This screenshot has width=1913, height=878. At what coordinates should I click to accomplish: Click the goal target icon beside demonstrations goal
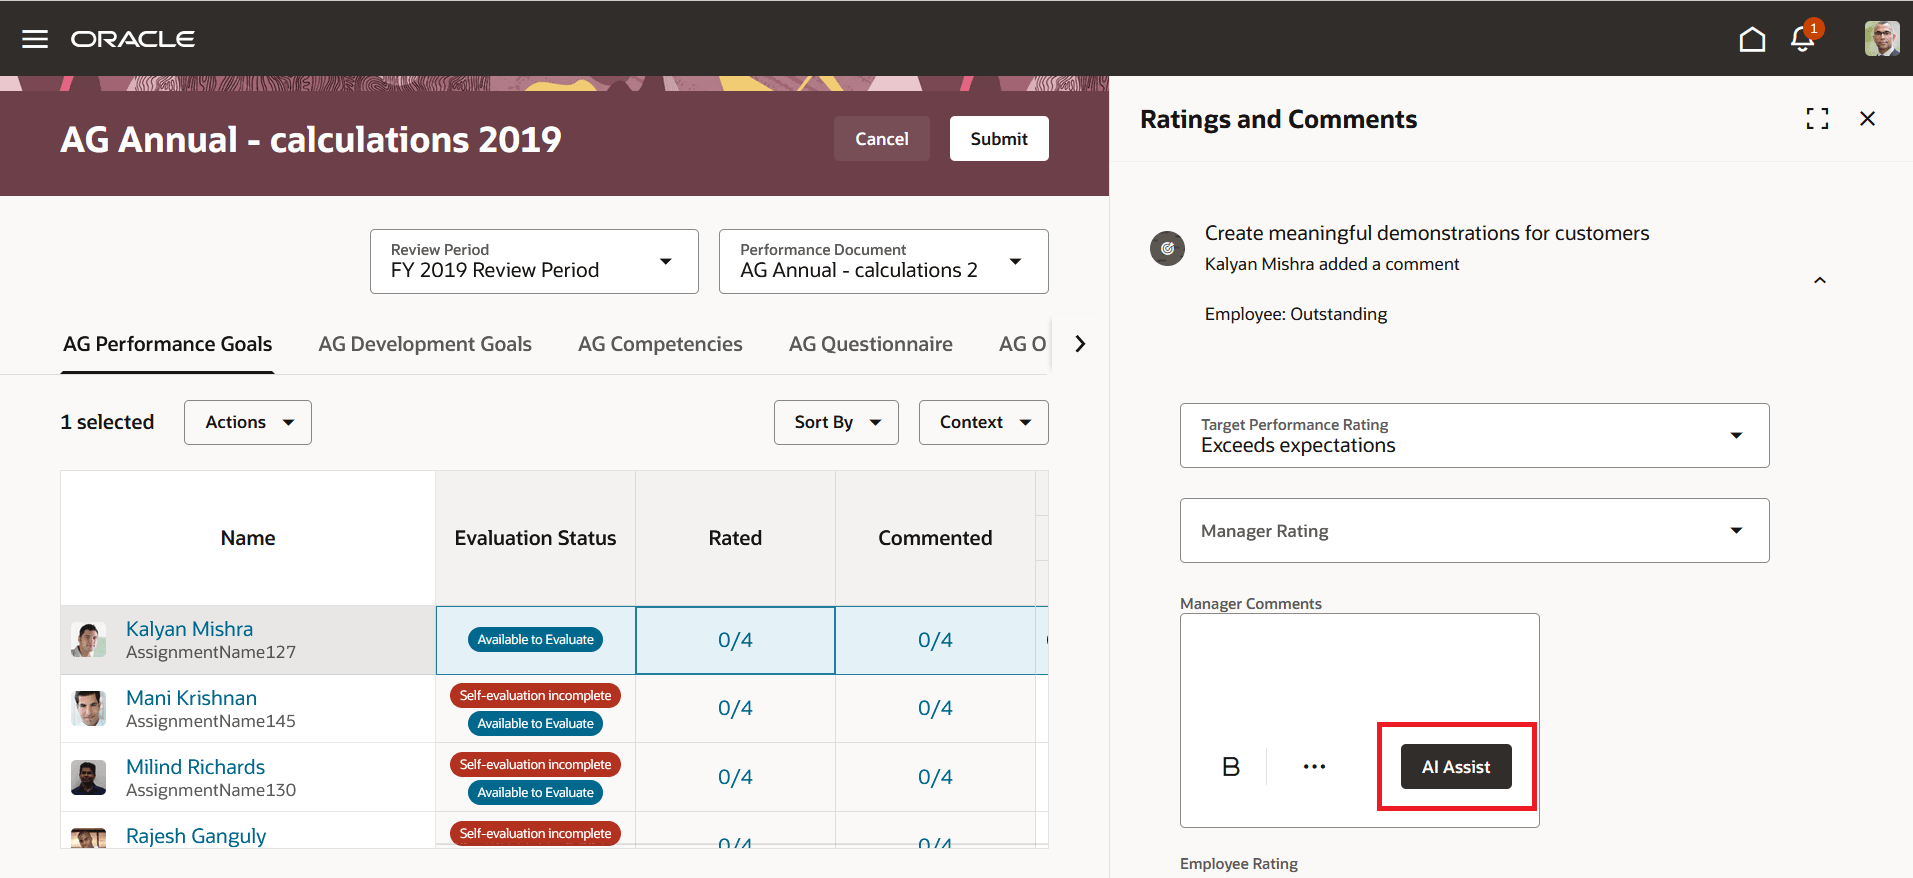click(x=1167, y=248)
